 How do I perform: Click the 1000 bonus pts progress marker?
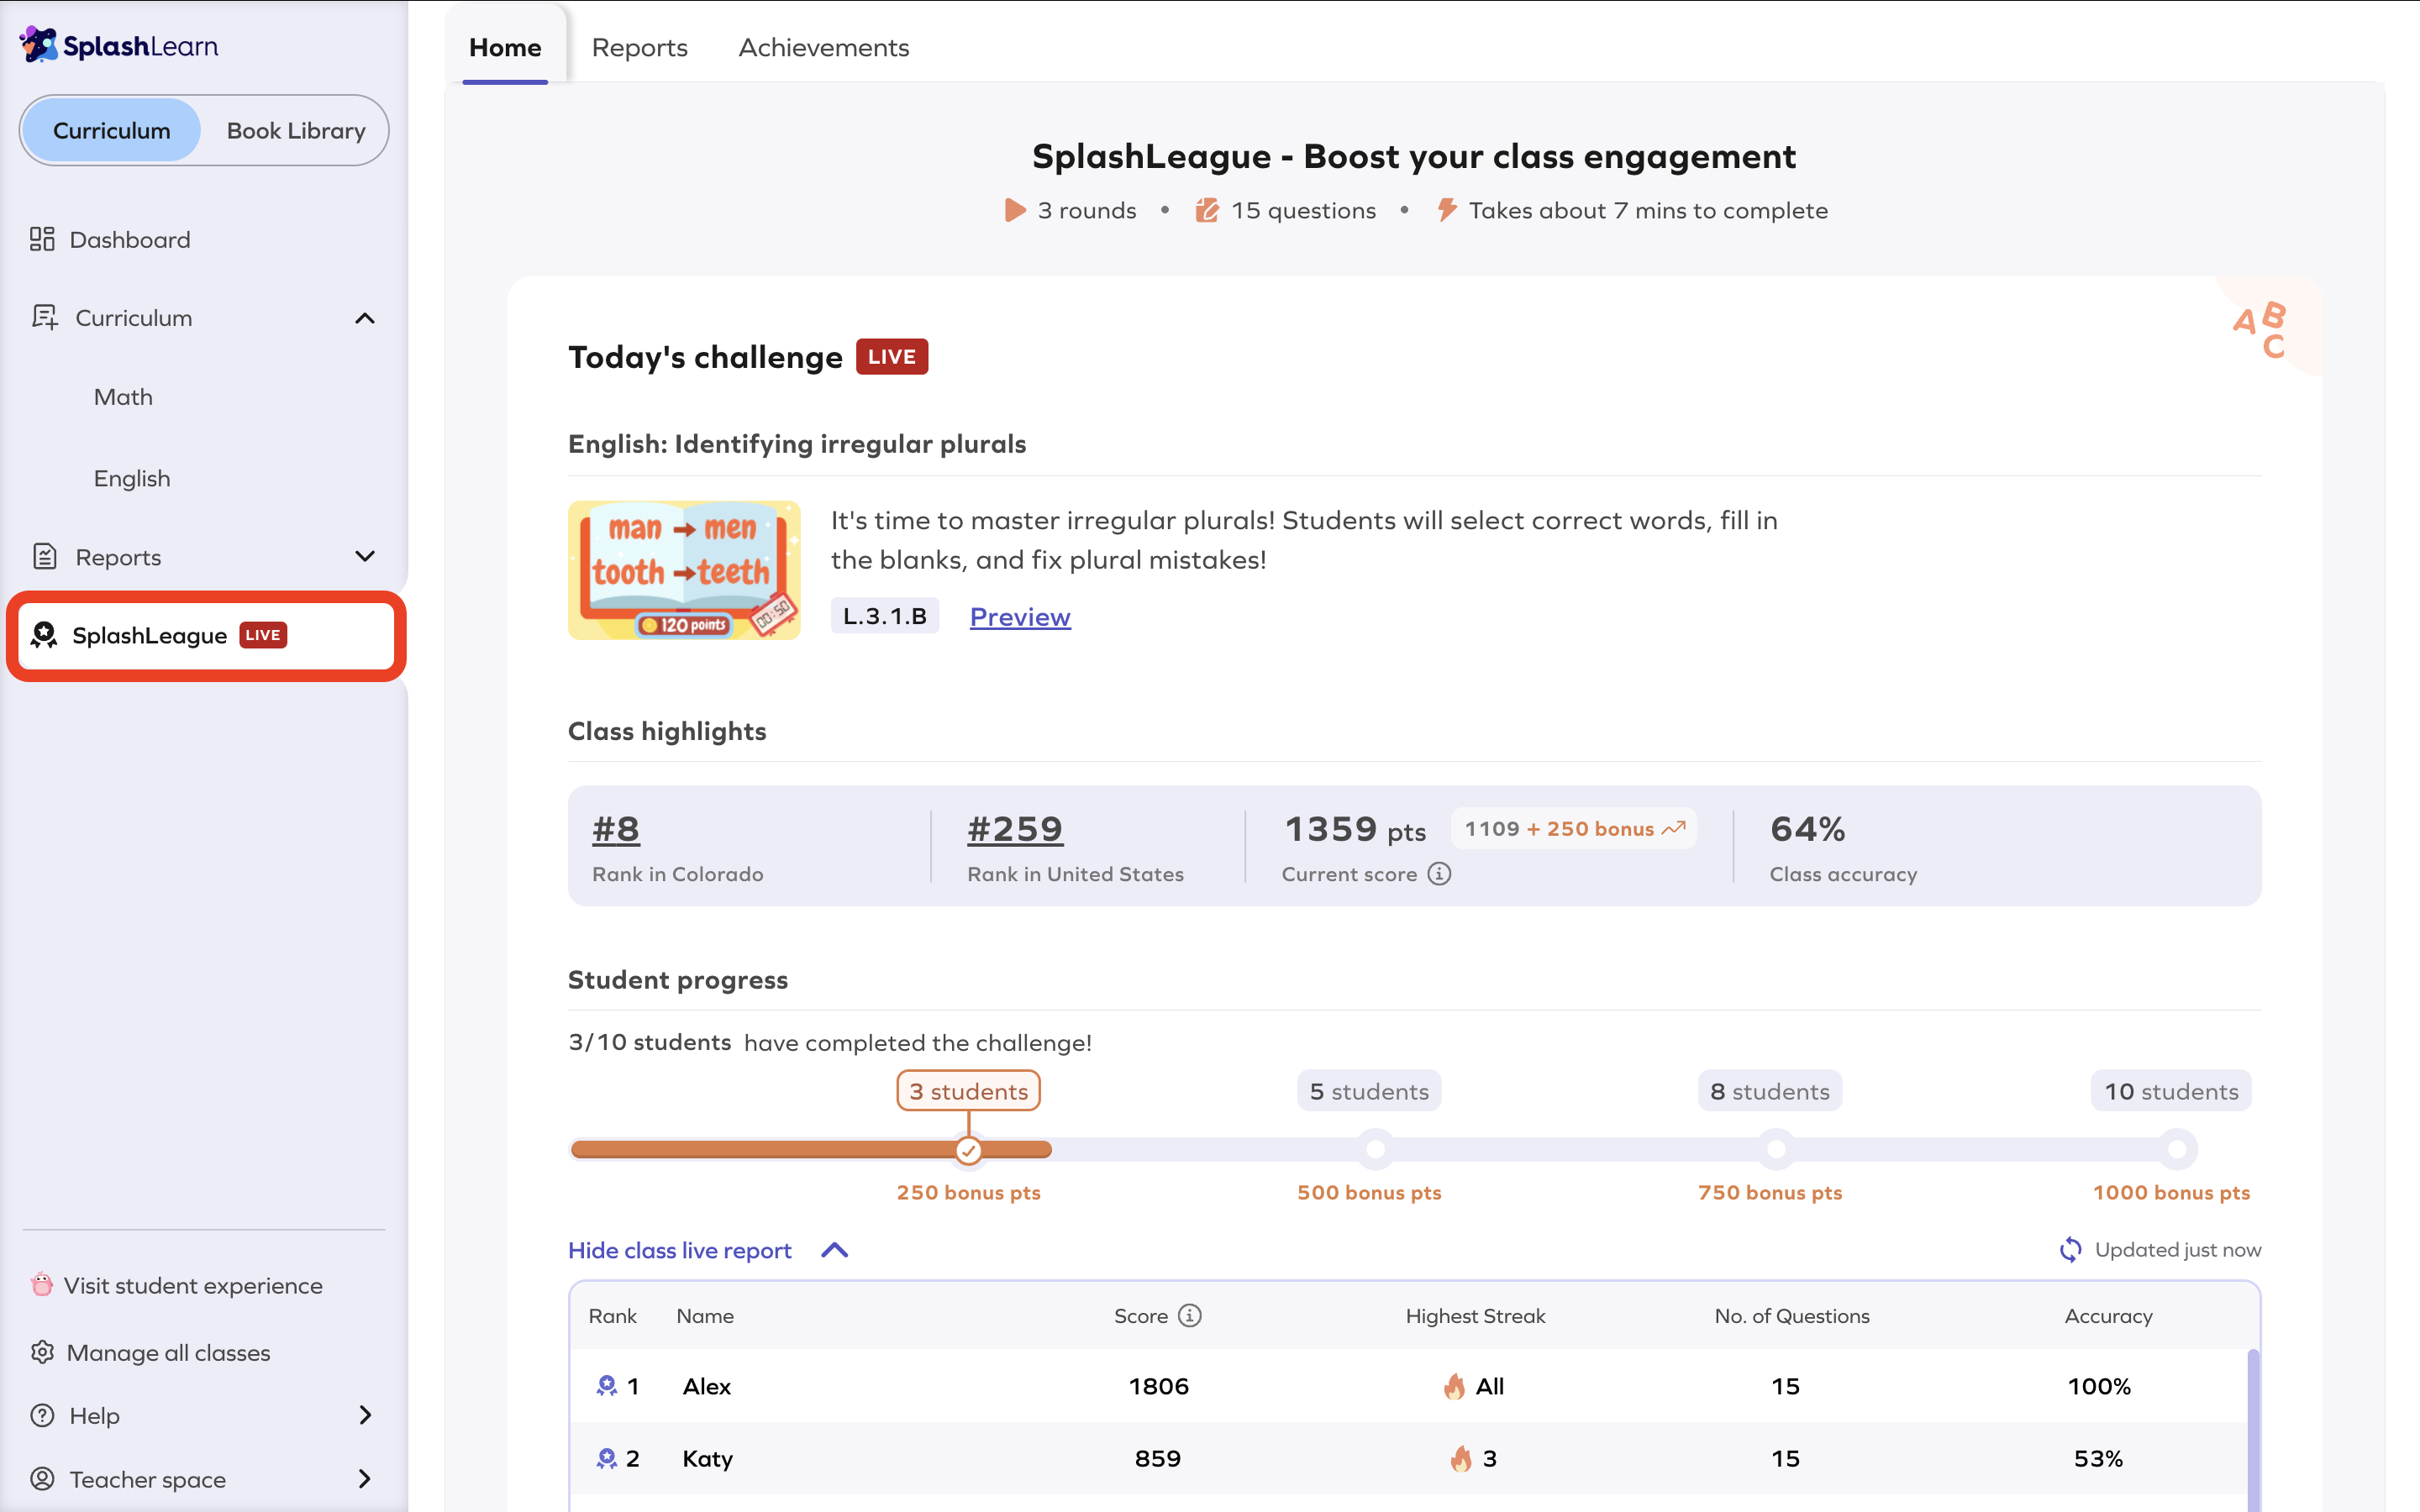click(2177, 1149)
